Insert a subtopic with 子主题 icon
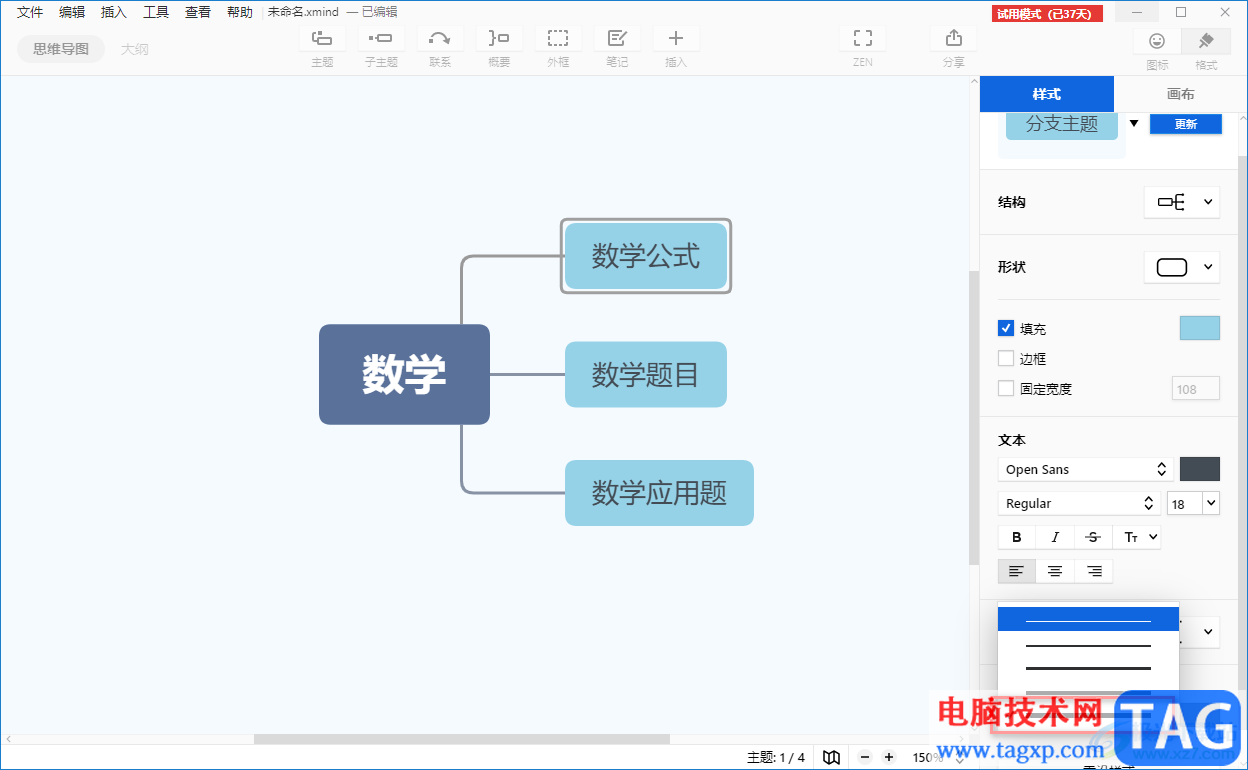 [381, 39]
